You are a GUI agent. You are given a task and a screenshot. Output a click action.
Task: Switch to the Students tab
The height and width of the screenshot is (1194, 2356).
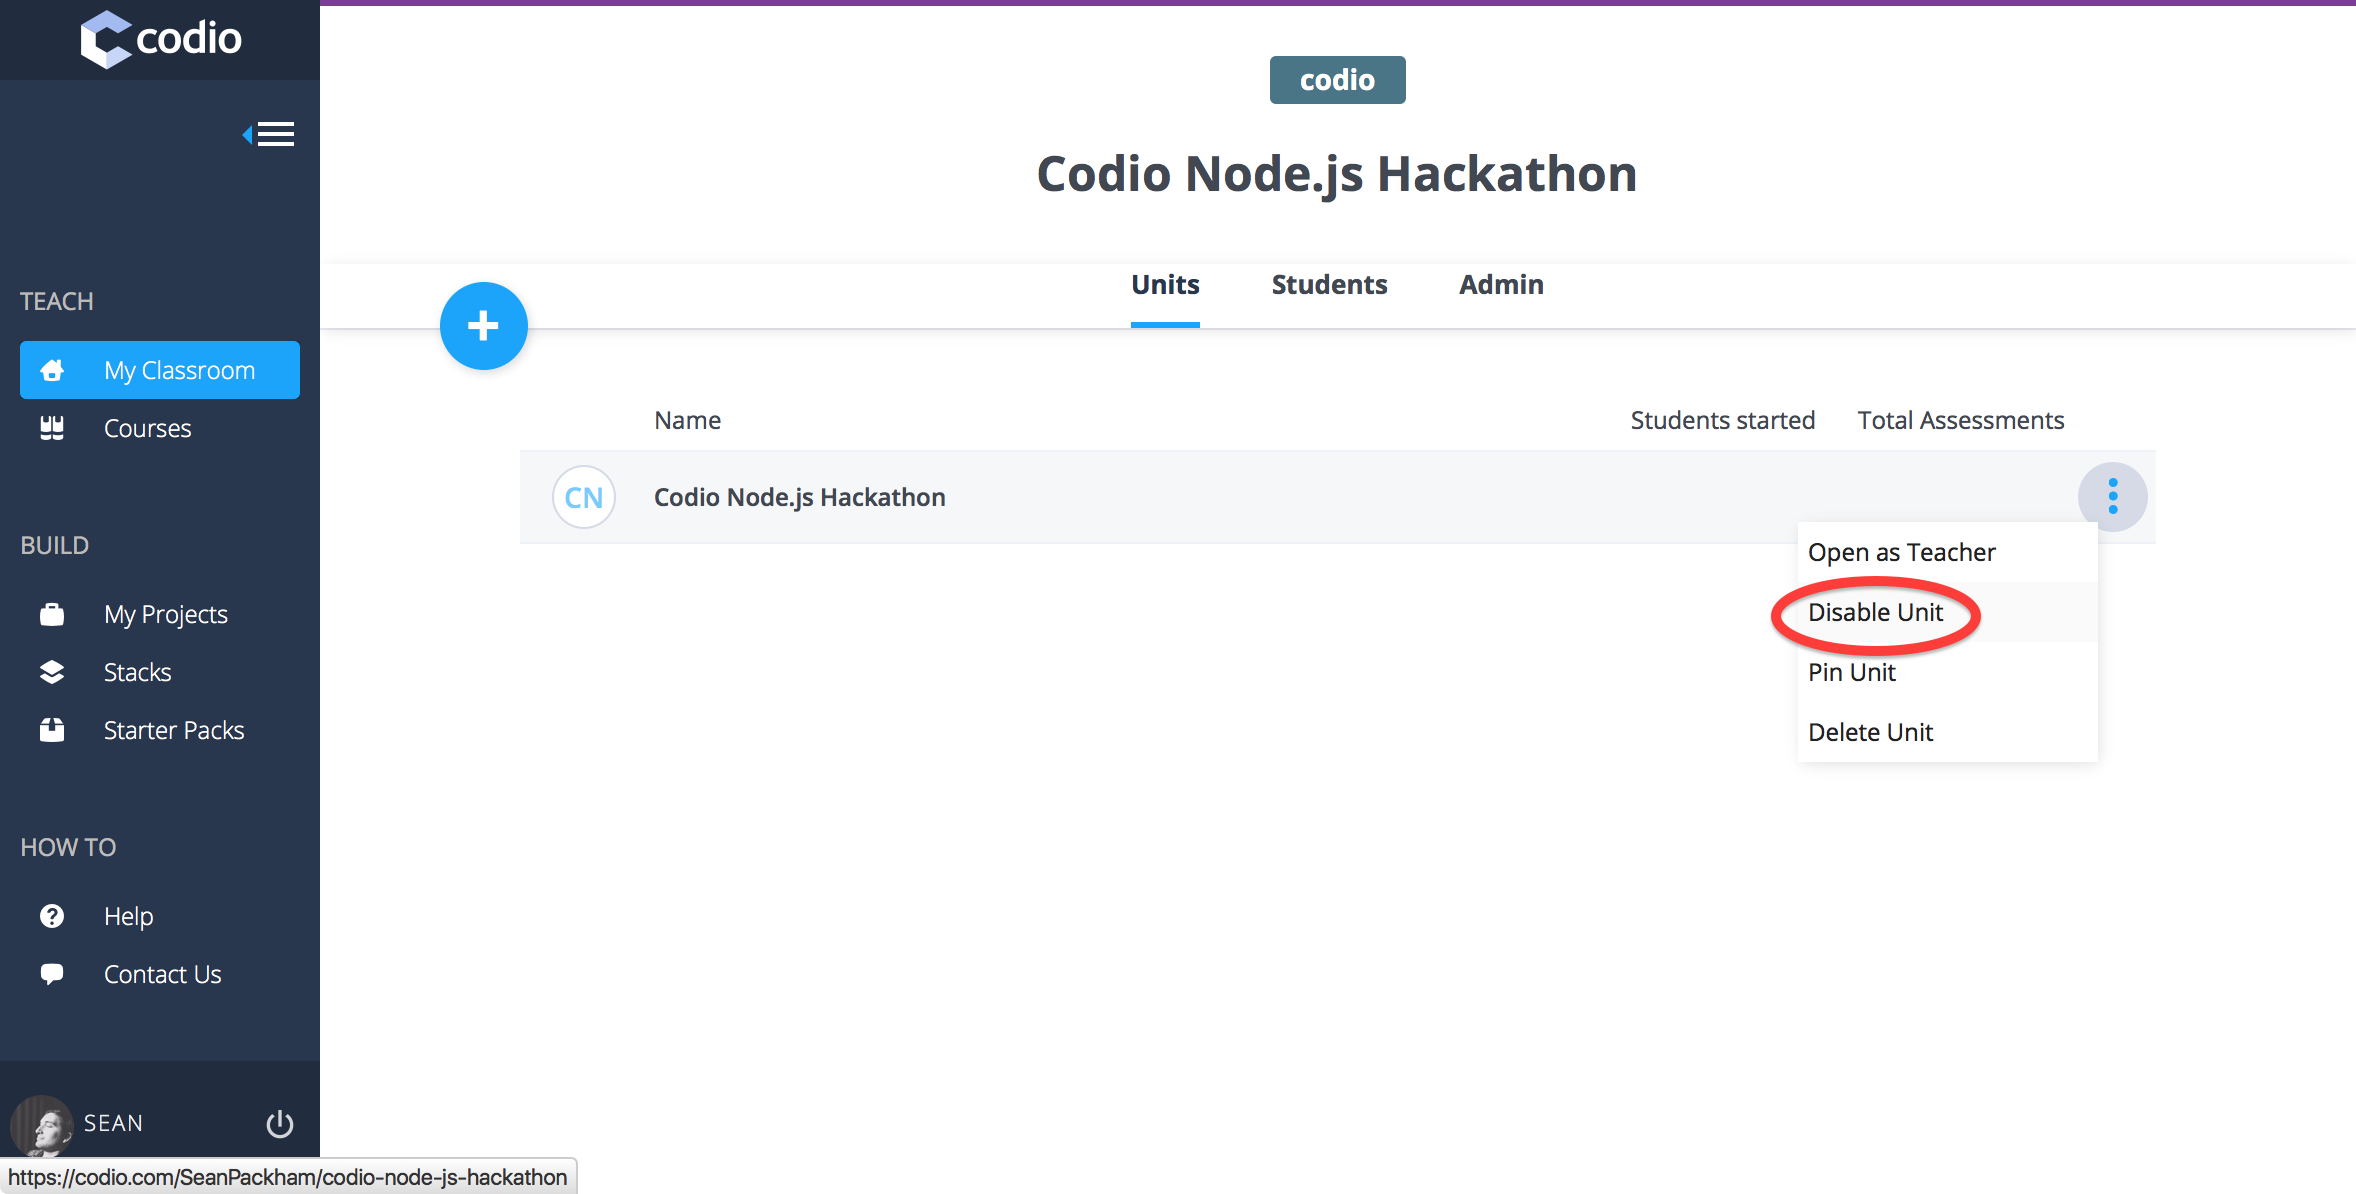tap(1329, 285)
